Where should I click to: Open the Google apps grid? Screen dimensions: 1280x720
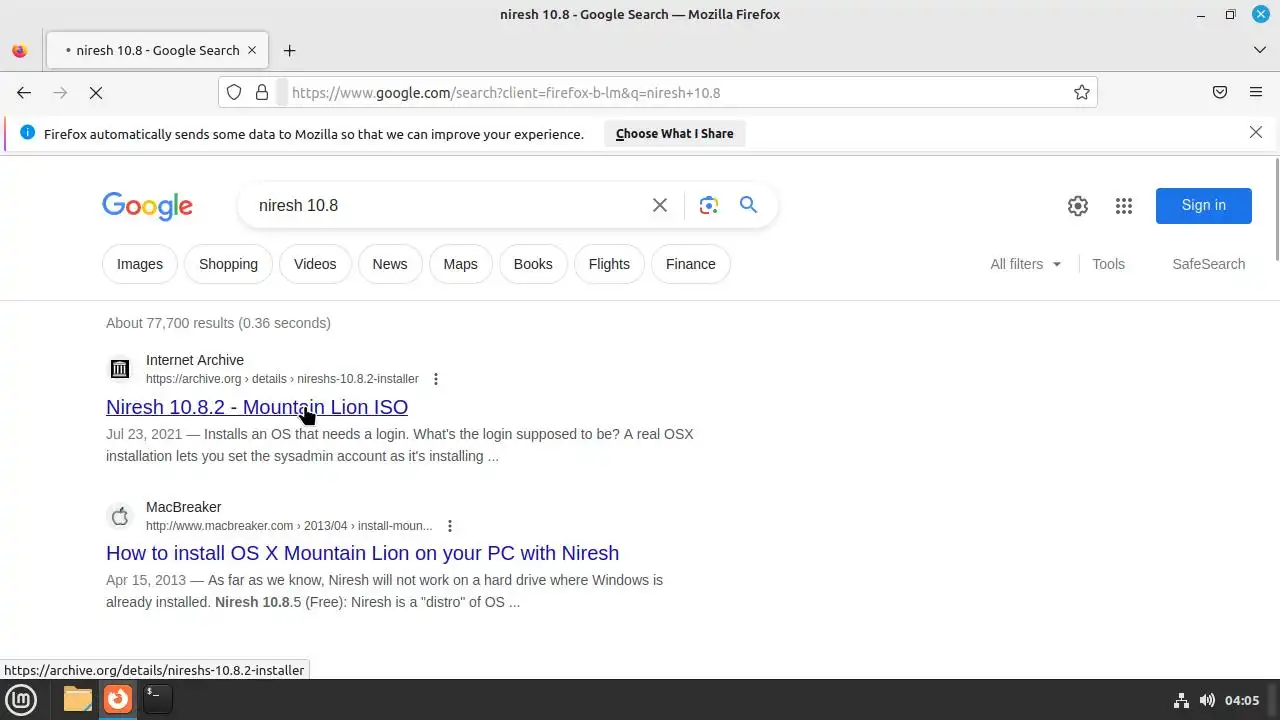pyautogui.click(x=1124, y=206)
